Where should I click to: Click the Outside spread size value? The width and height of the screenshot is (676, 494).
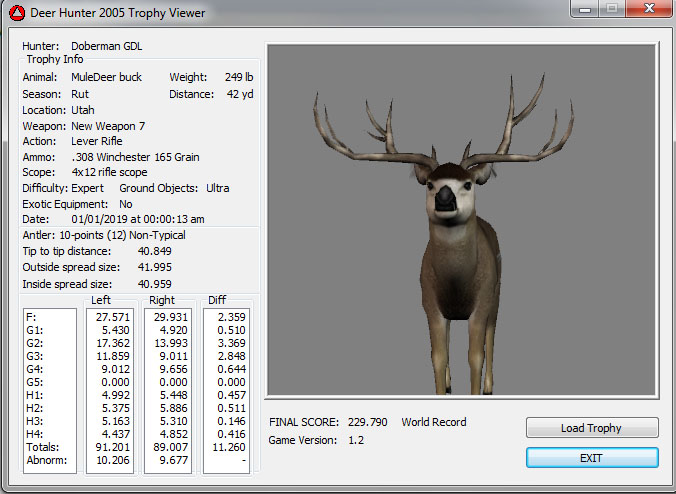154,267
